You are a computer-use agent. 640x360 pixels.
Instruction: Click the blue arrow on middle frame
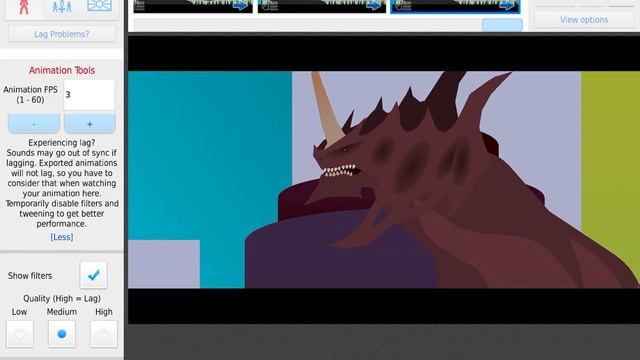[x=374, y=5]
